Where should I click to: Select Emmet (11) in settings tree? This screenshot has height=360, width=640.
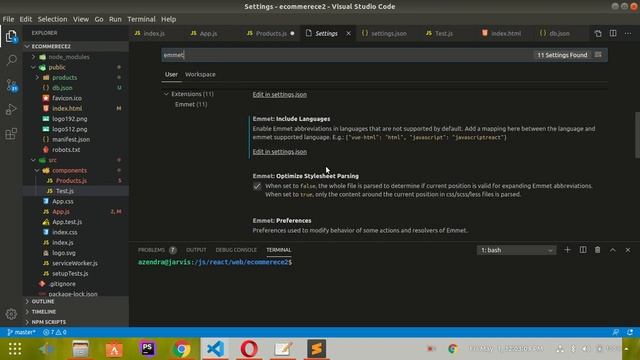191,104
